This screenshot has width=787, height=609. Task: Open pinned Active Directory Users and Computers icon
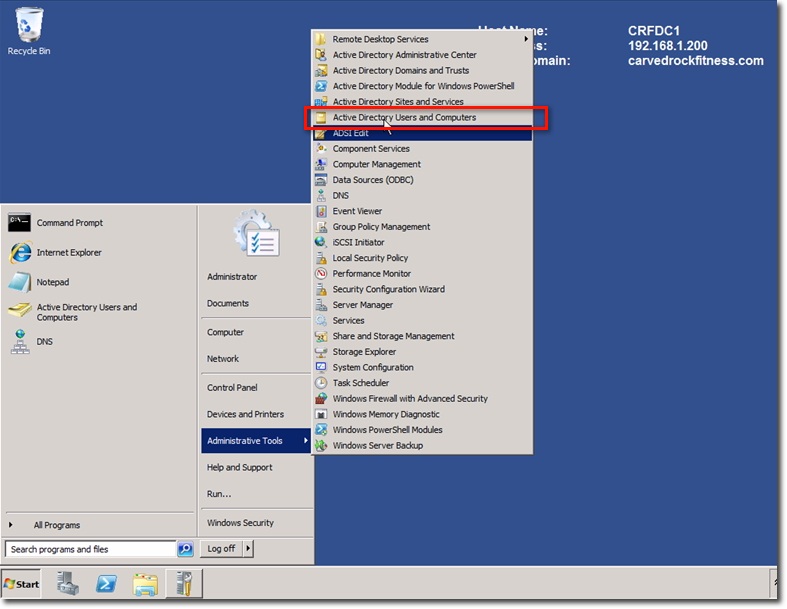pos(20,310)
